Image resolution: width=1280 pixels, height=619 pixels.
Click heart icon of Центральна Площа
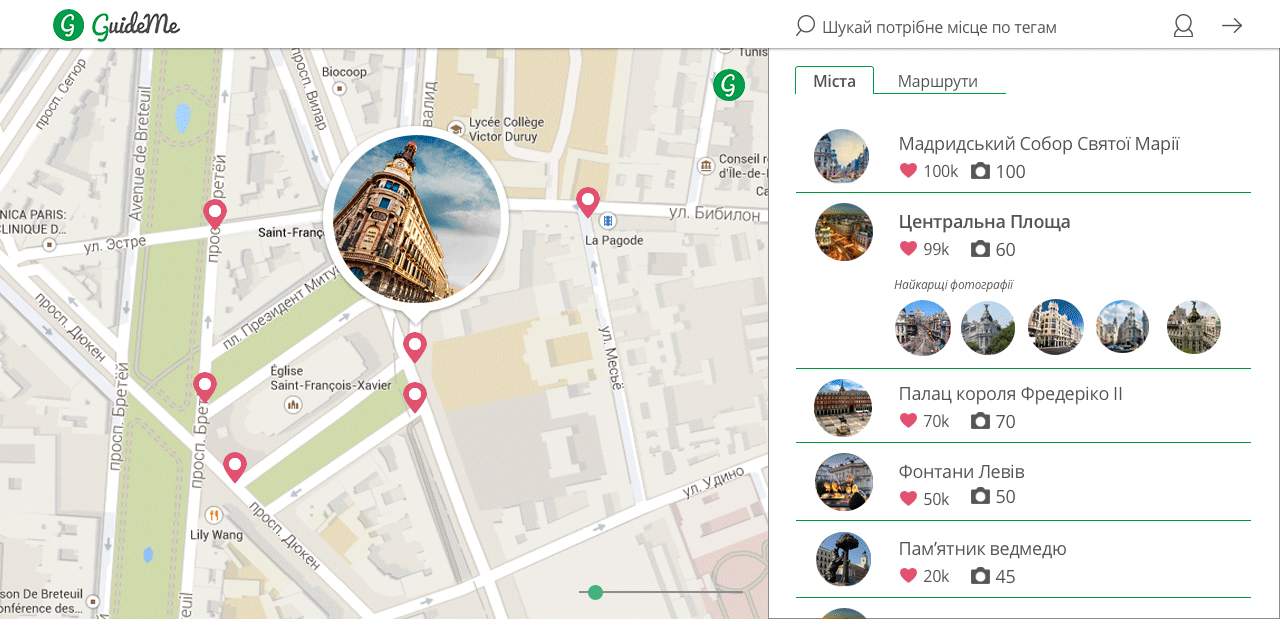(x=908, y=249)
